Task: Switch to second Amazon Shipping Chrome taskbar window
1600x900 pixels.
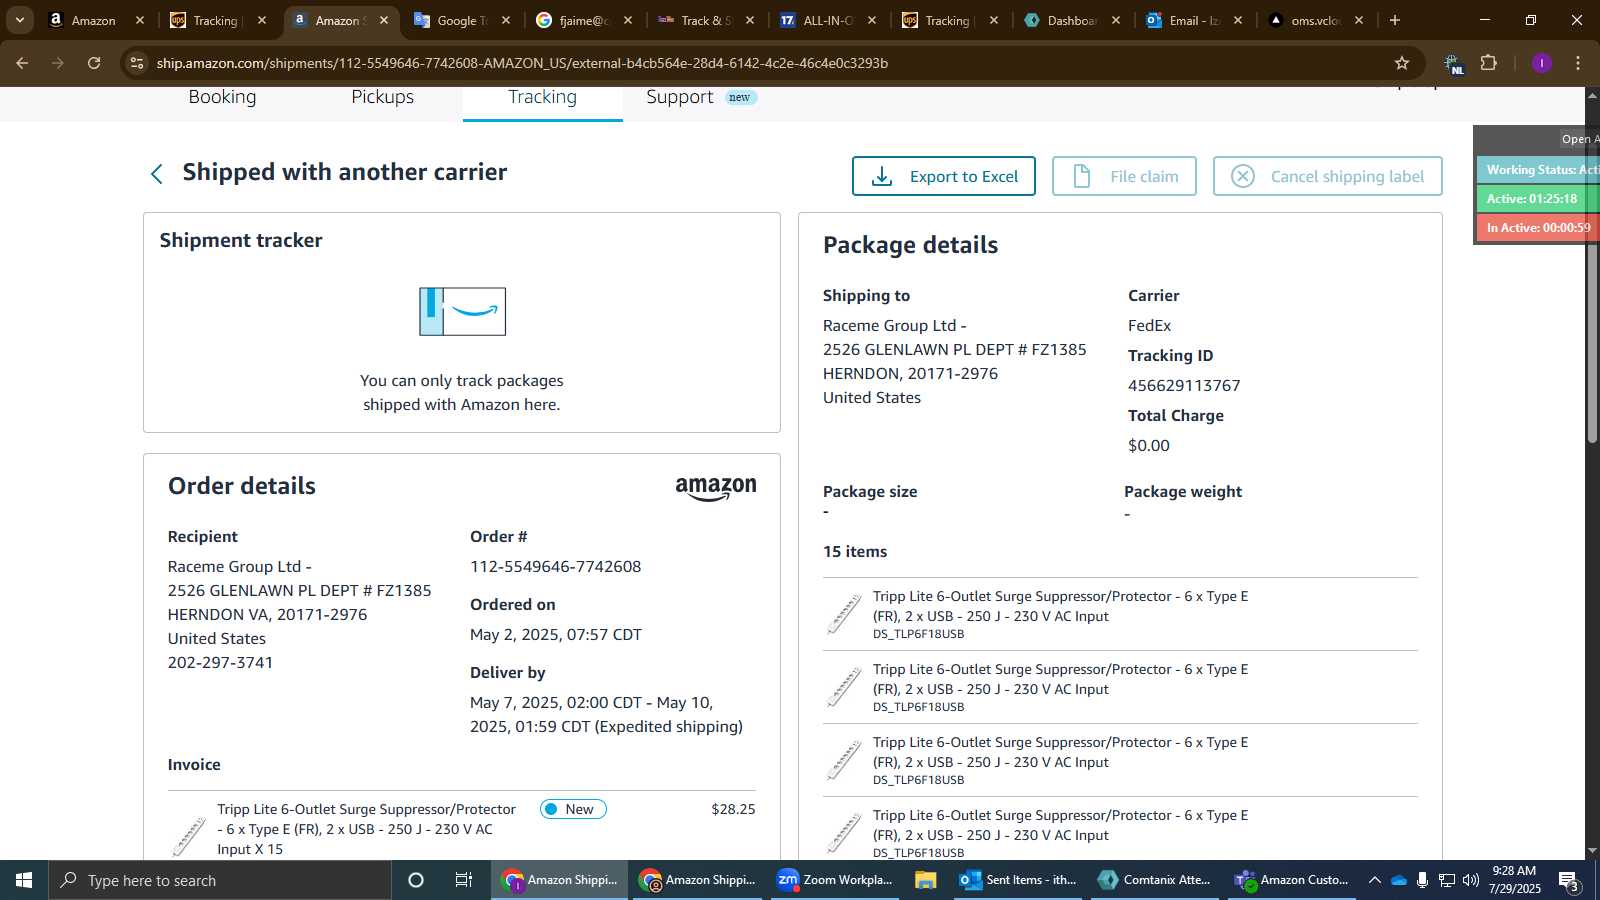Action: (x=698, y=880)
